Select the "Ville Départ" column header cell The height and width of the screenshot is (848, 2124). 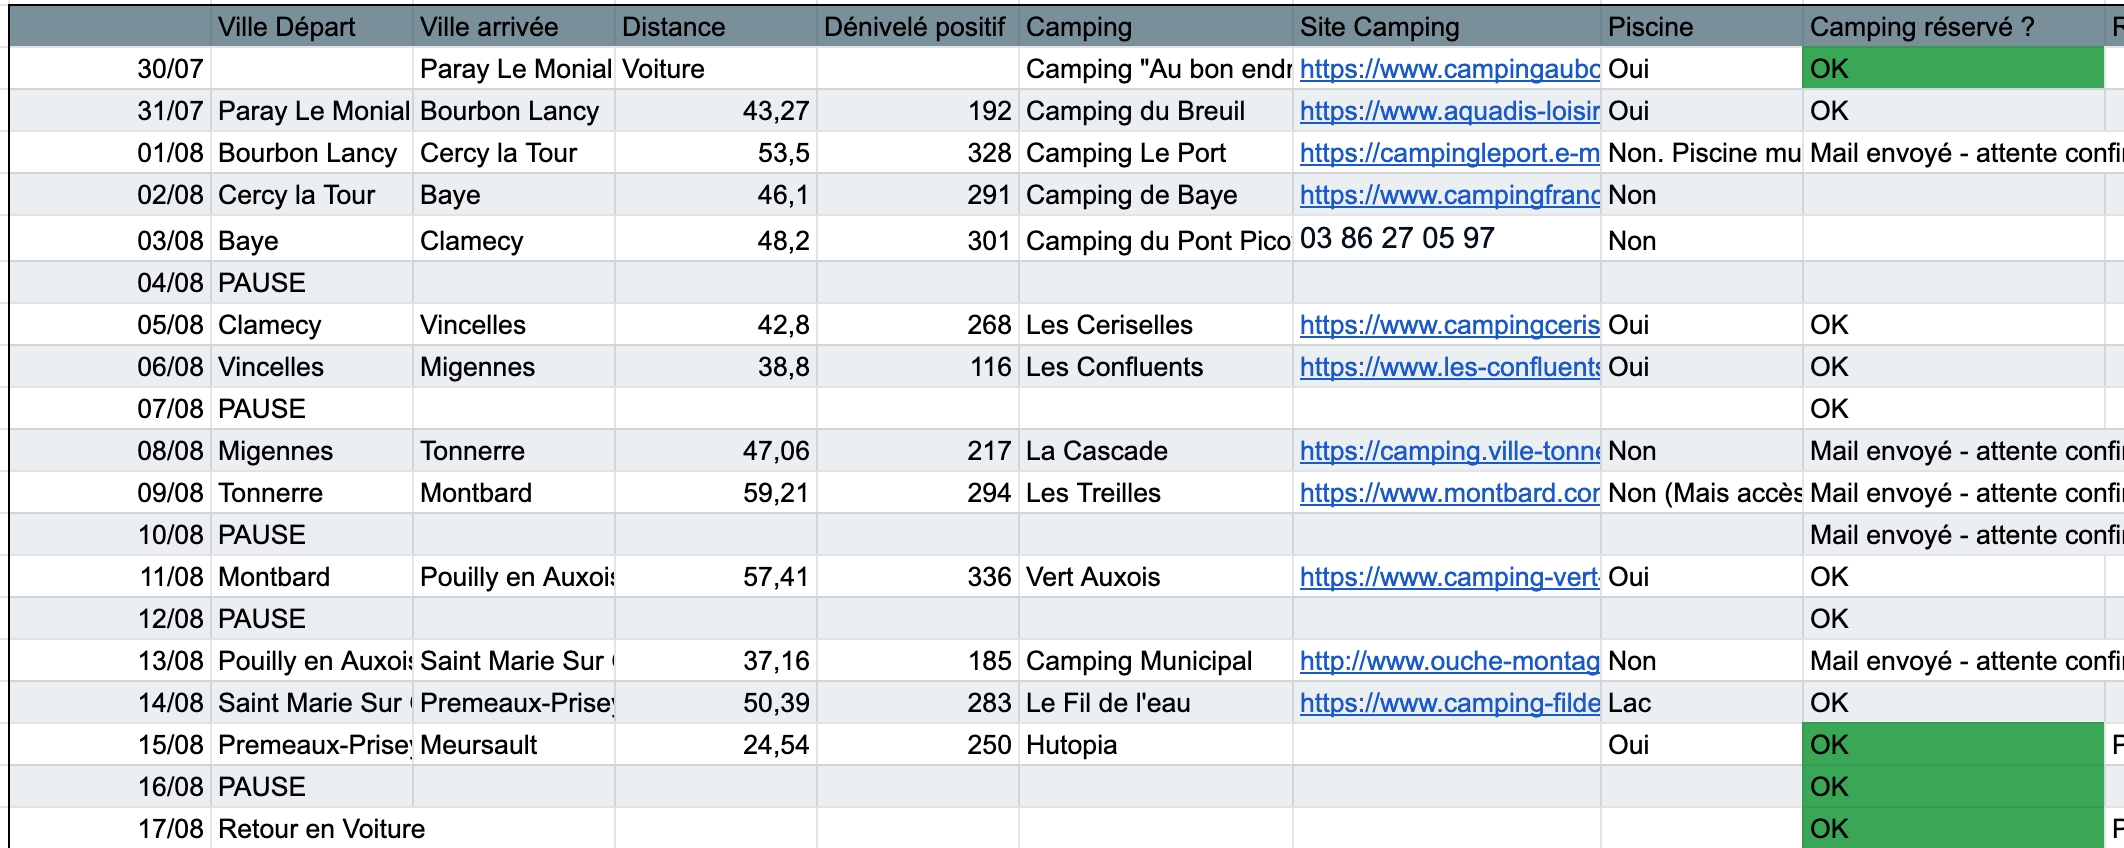[x=311, y=27]
